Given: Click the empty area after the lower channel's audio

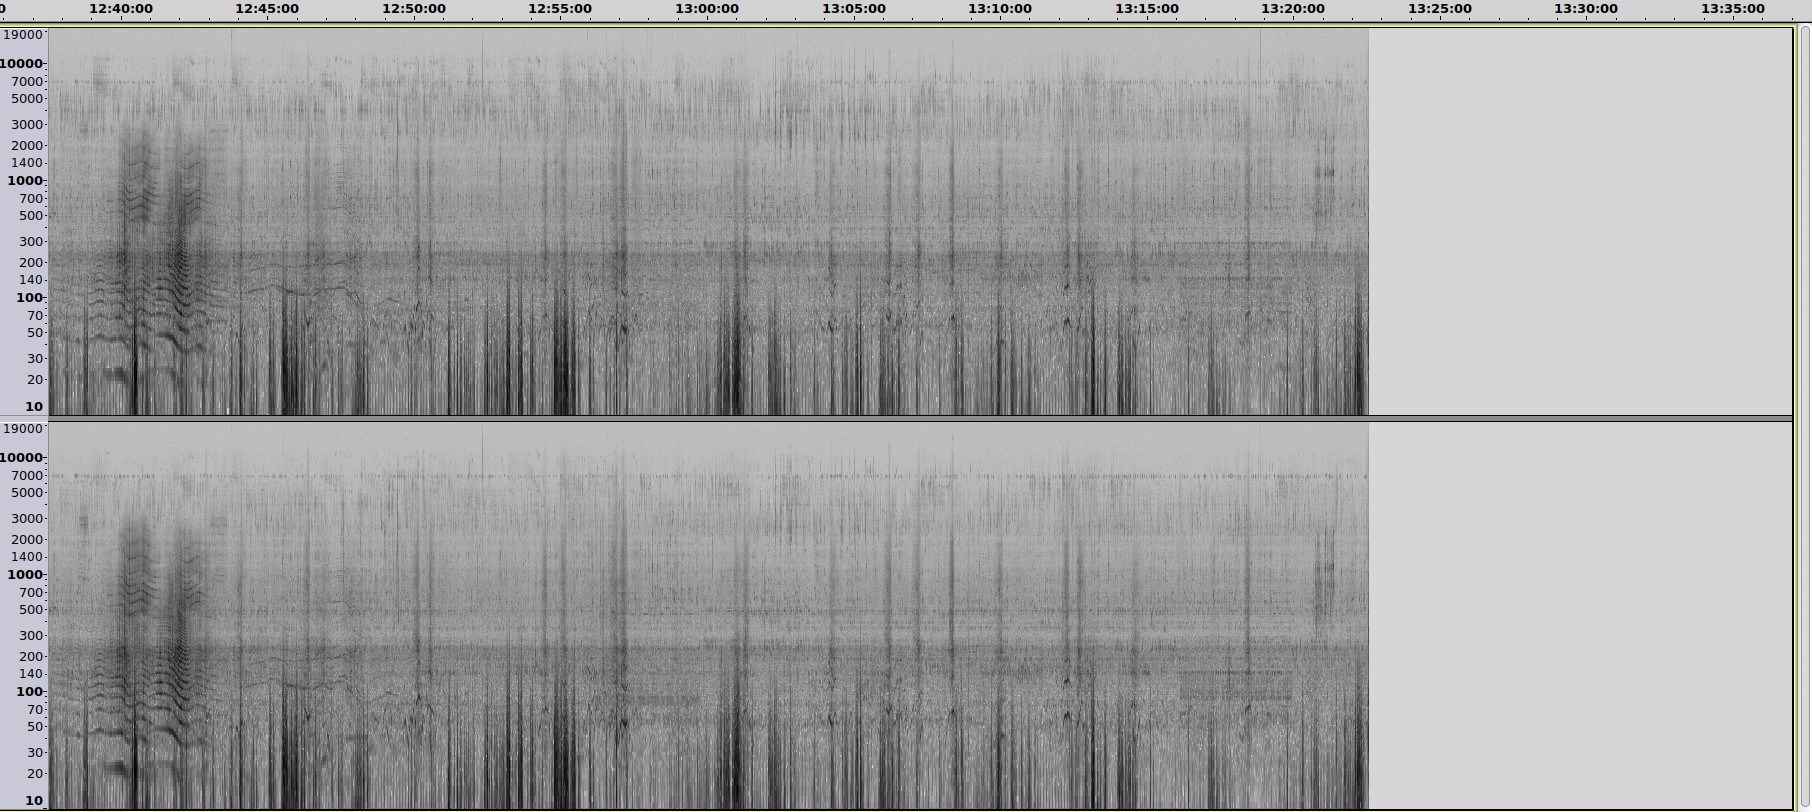Looking at the screenshot, I should tap(1580, 615).
